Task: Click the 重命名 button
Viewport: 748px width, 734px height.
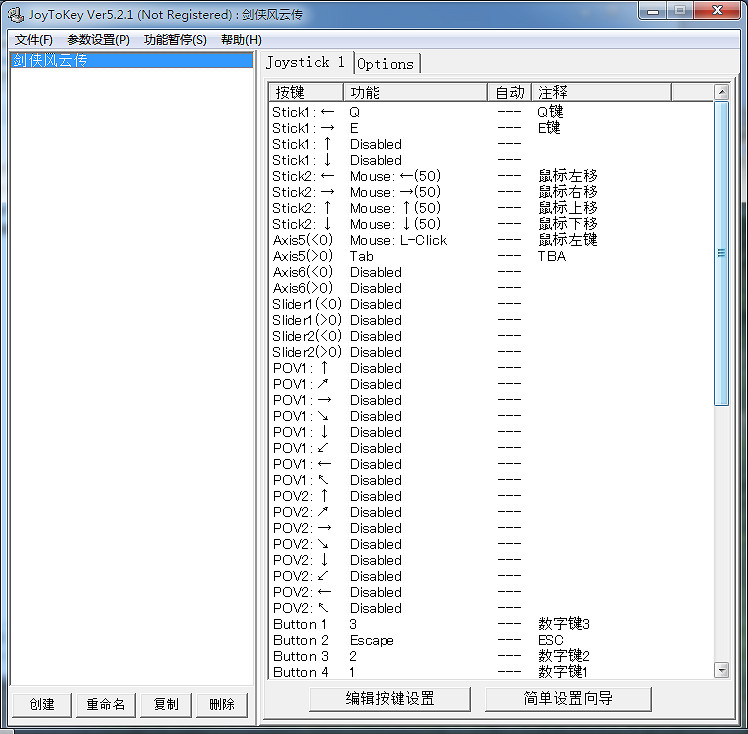Action: click(105, 704)
